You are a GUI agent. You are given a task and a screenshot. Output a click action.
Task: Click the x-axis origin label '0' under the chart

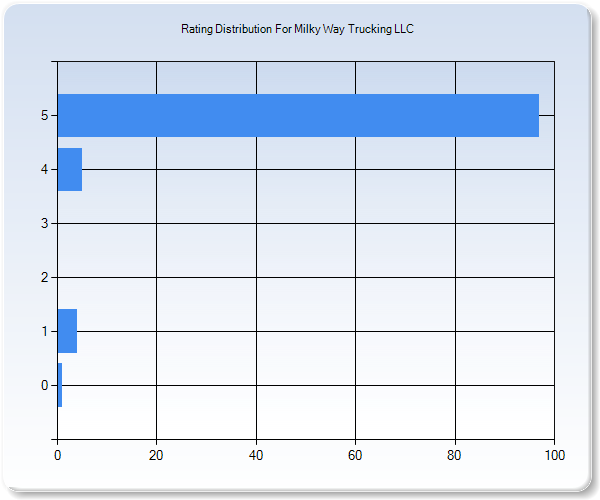point(57,455)
